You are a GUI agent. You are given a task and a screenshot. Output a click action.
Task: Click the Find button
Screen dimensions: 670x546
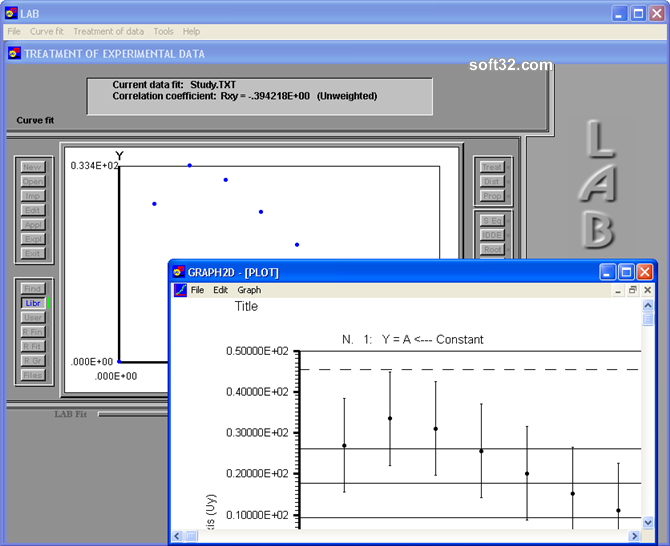click(x=32, y=289)
